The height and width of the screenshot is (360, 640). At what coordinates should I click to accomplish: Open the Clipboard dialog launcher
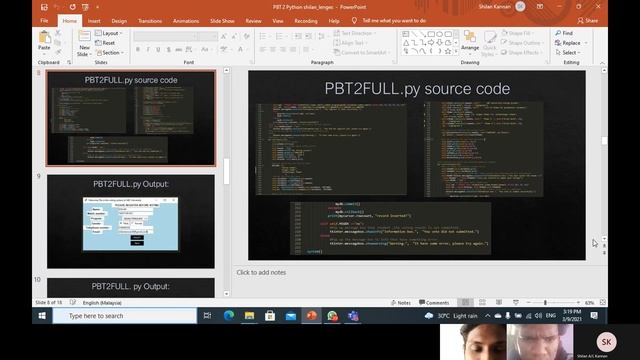(69, 62)
